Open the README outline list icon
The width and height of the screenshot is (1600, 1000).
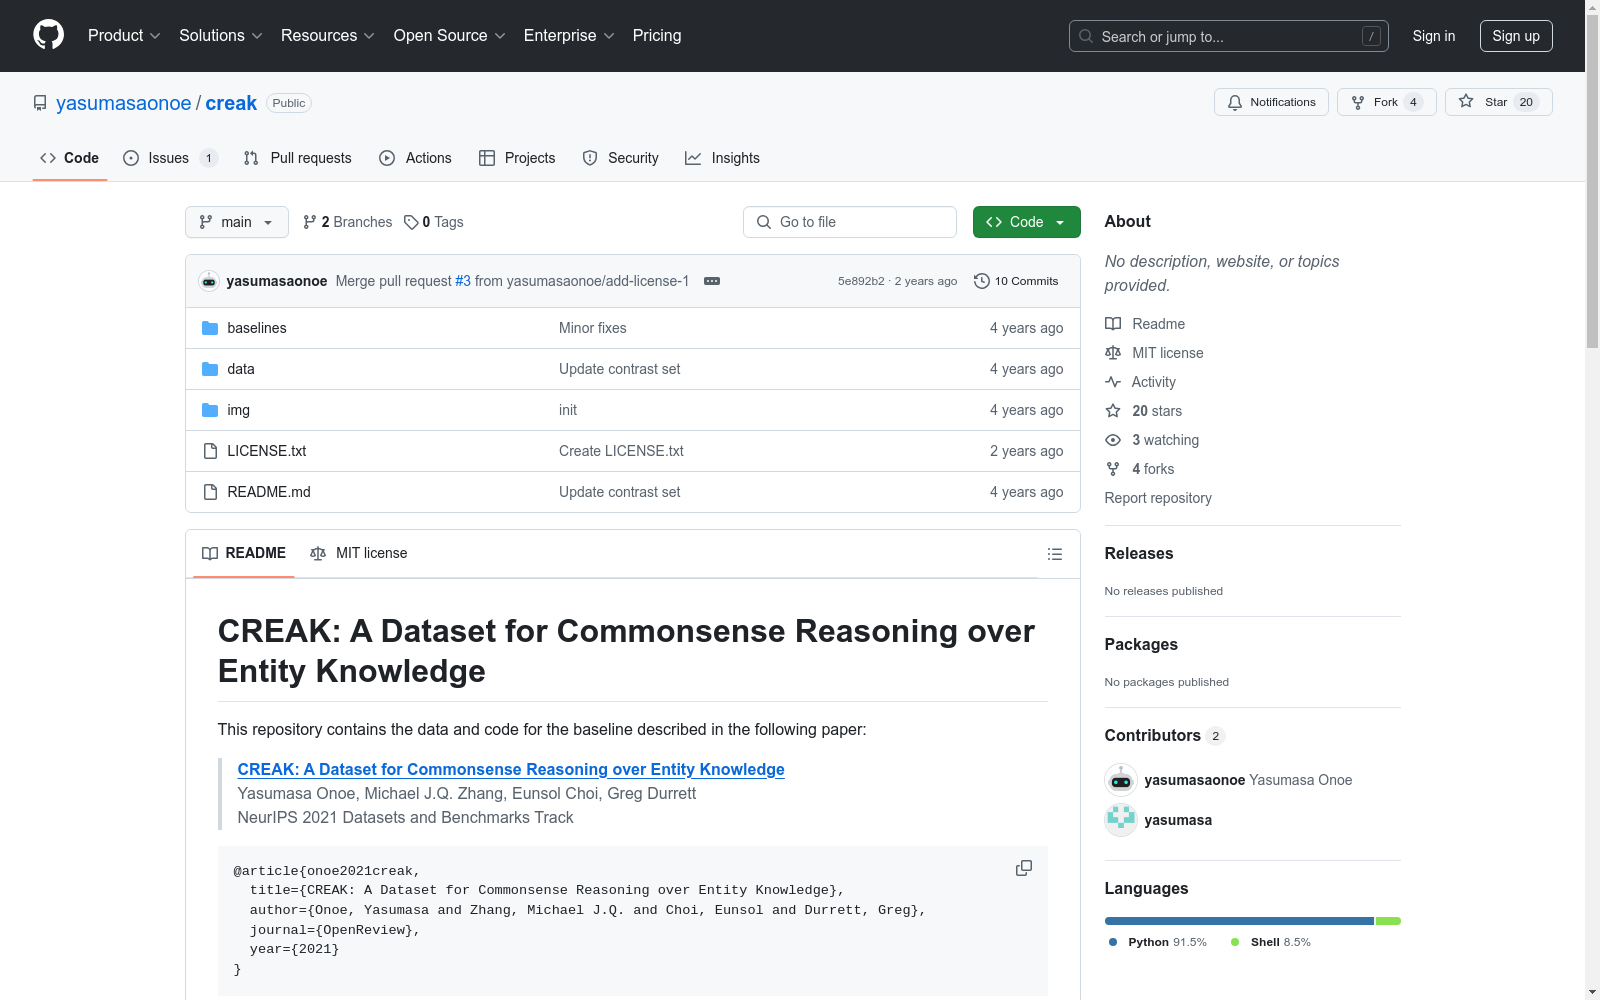point(1055,554)
